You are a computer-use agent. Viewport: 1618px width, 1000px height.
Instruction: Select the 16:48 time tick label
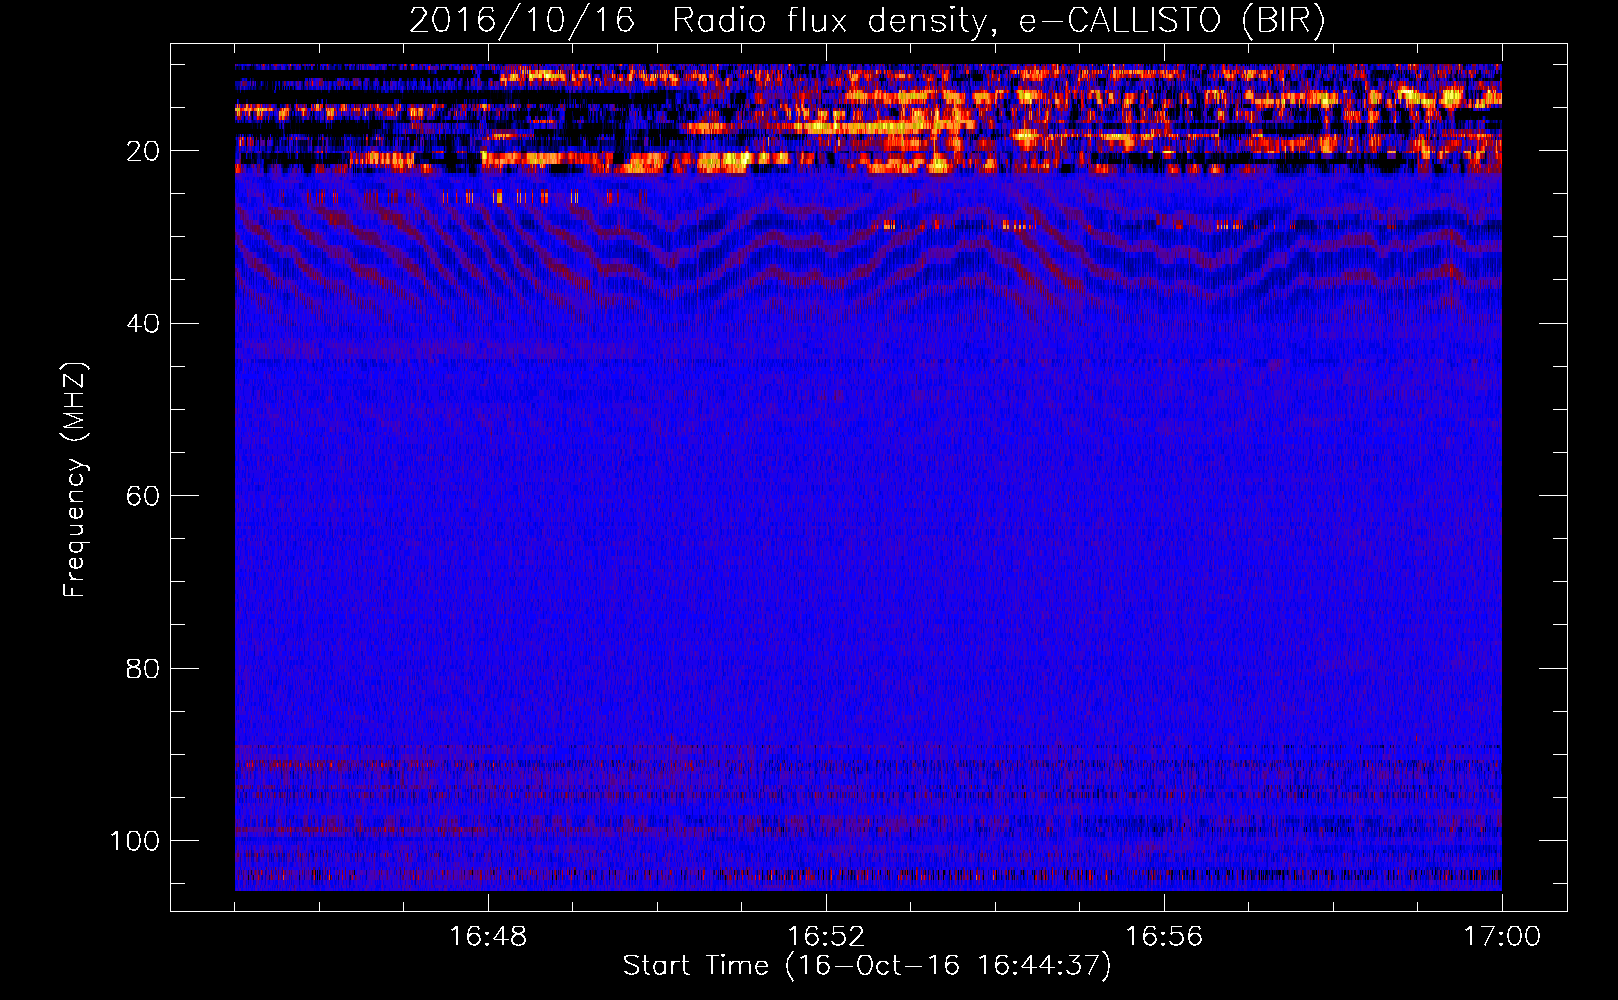pyautogui.click(x=488, y=937)
